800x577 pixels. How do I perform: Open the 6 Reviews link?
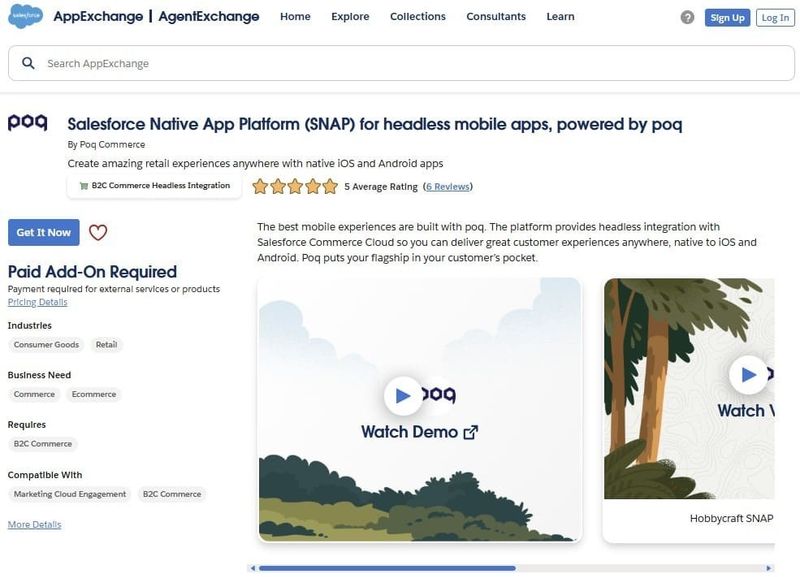pos(447,187)
